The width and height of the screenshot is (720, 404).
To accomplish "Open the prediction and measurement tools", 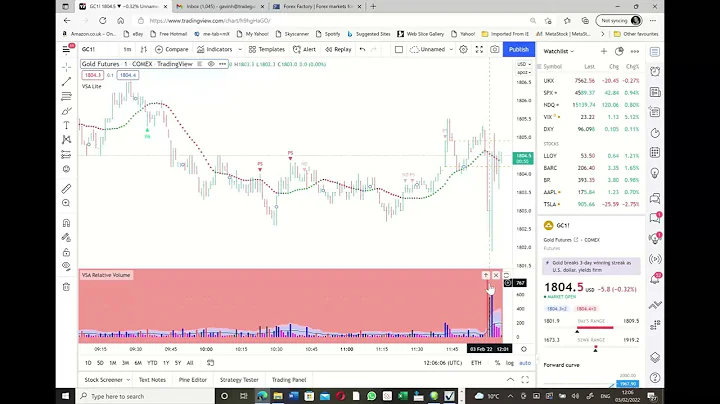I will tap(66, 154).
